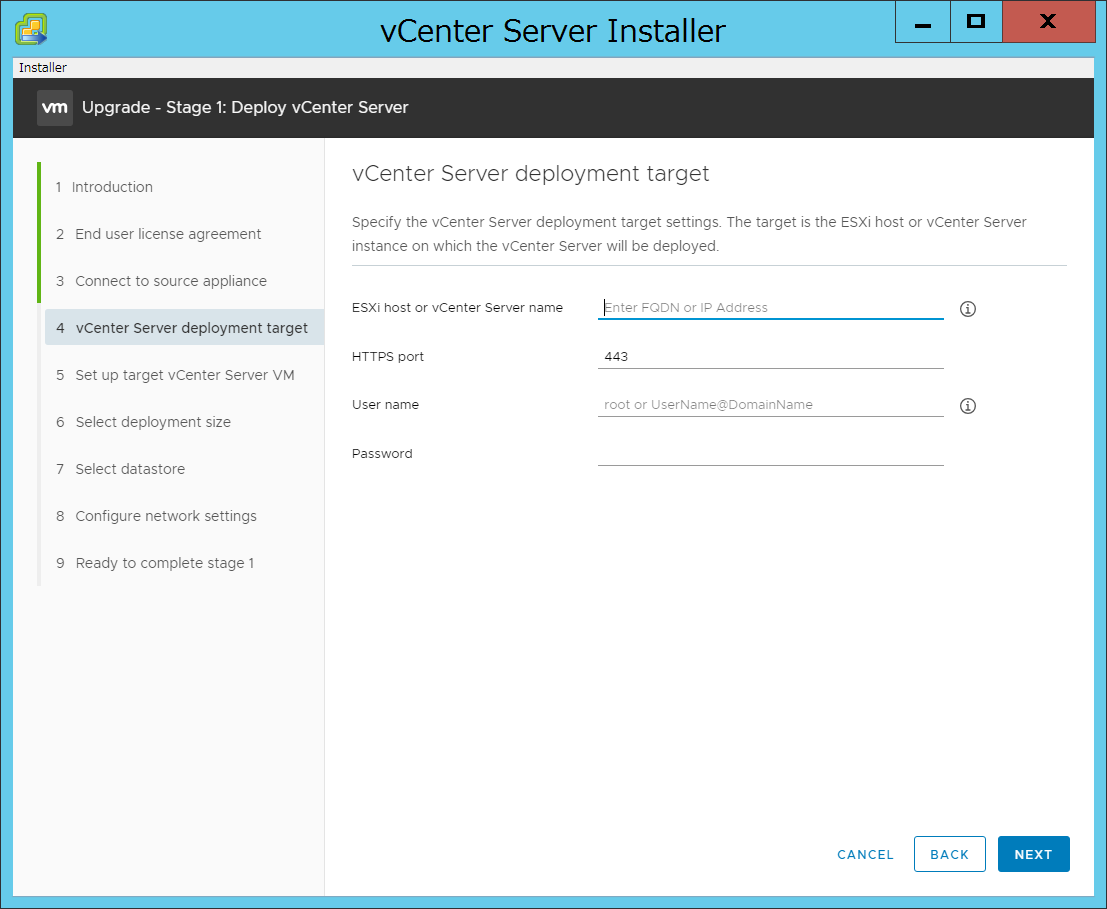Click the 'HTTPS port' label

point(388,356)
